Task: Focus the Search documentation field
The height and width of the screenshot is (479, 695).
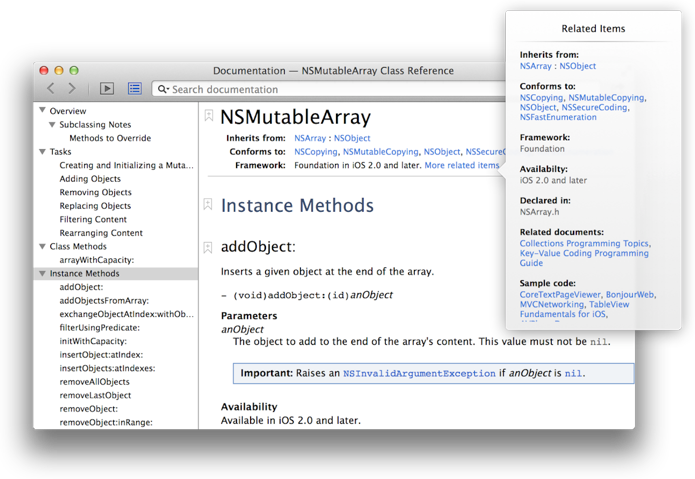Action: pyautogui.click(x=330, y=89)
